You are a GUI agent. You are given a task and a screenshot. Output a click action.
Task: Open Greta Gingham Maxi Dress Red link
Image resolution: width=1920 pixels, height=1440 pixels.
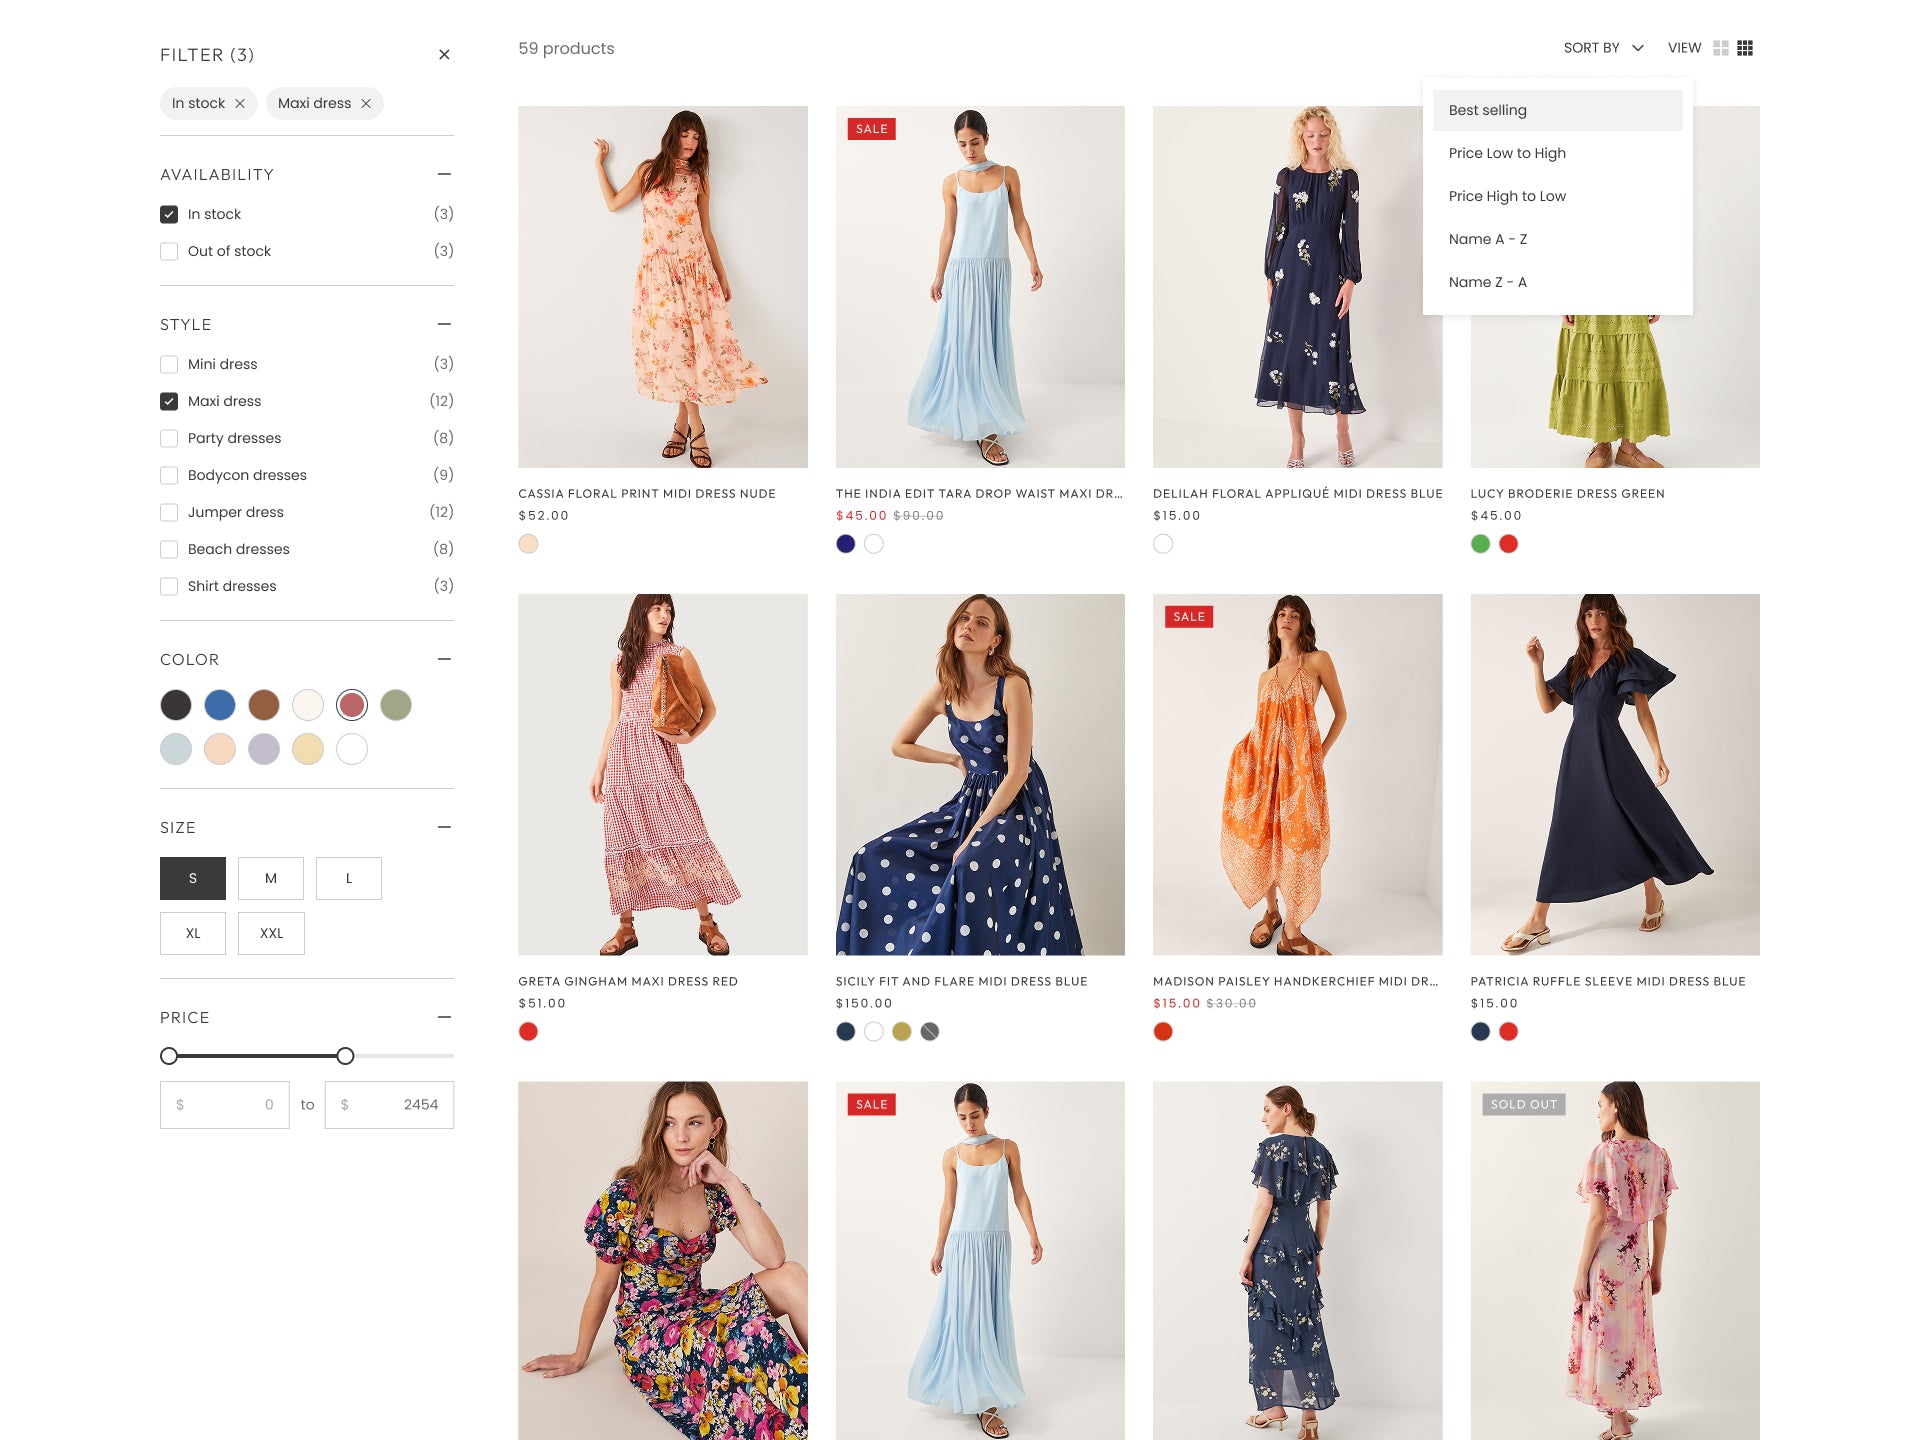coord(627,981)
